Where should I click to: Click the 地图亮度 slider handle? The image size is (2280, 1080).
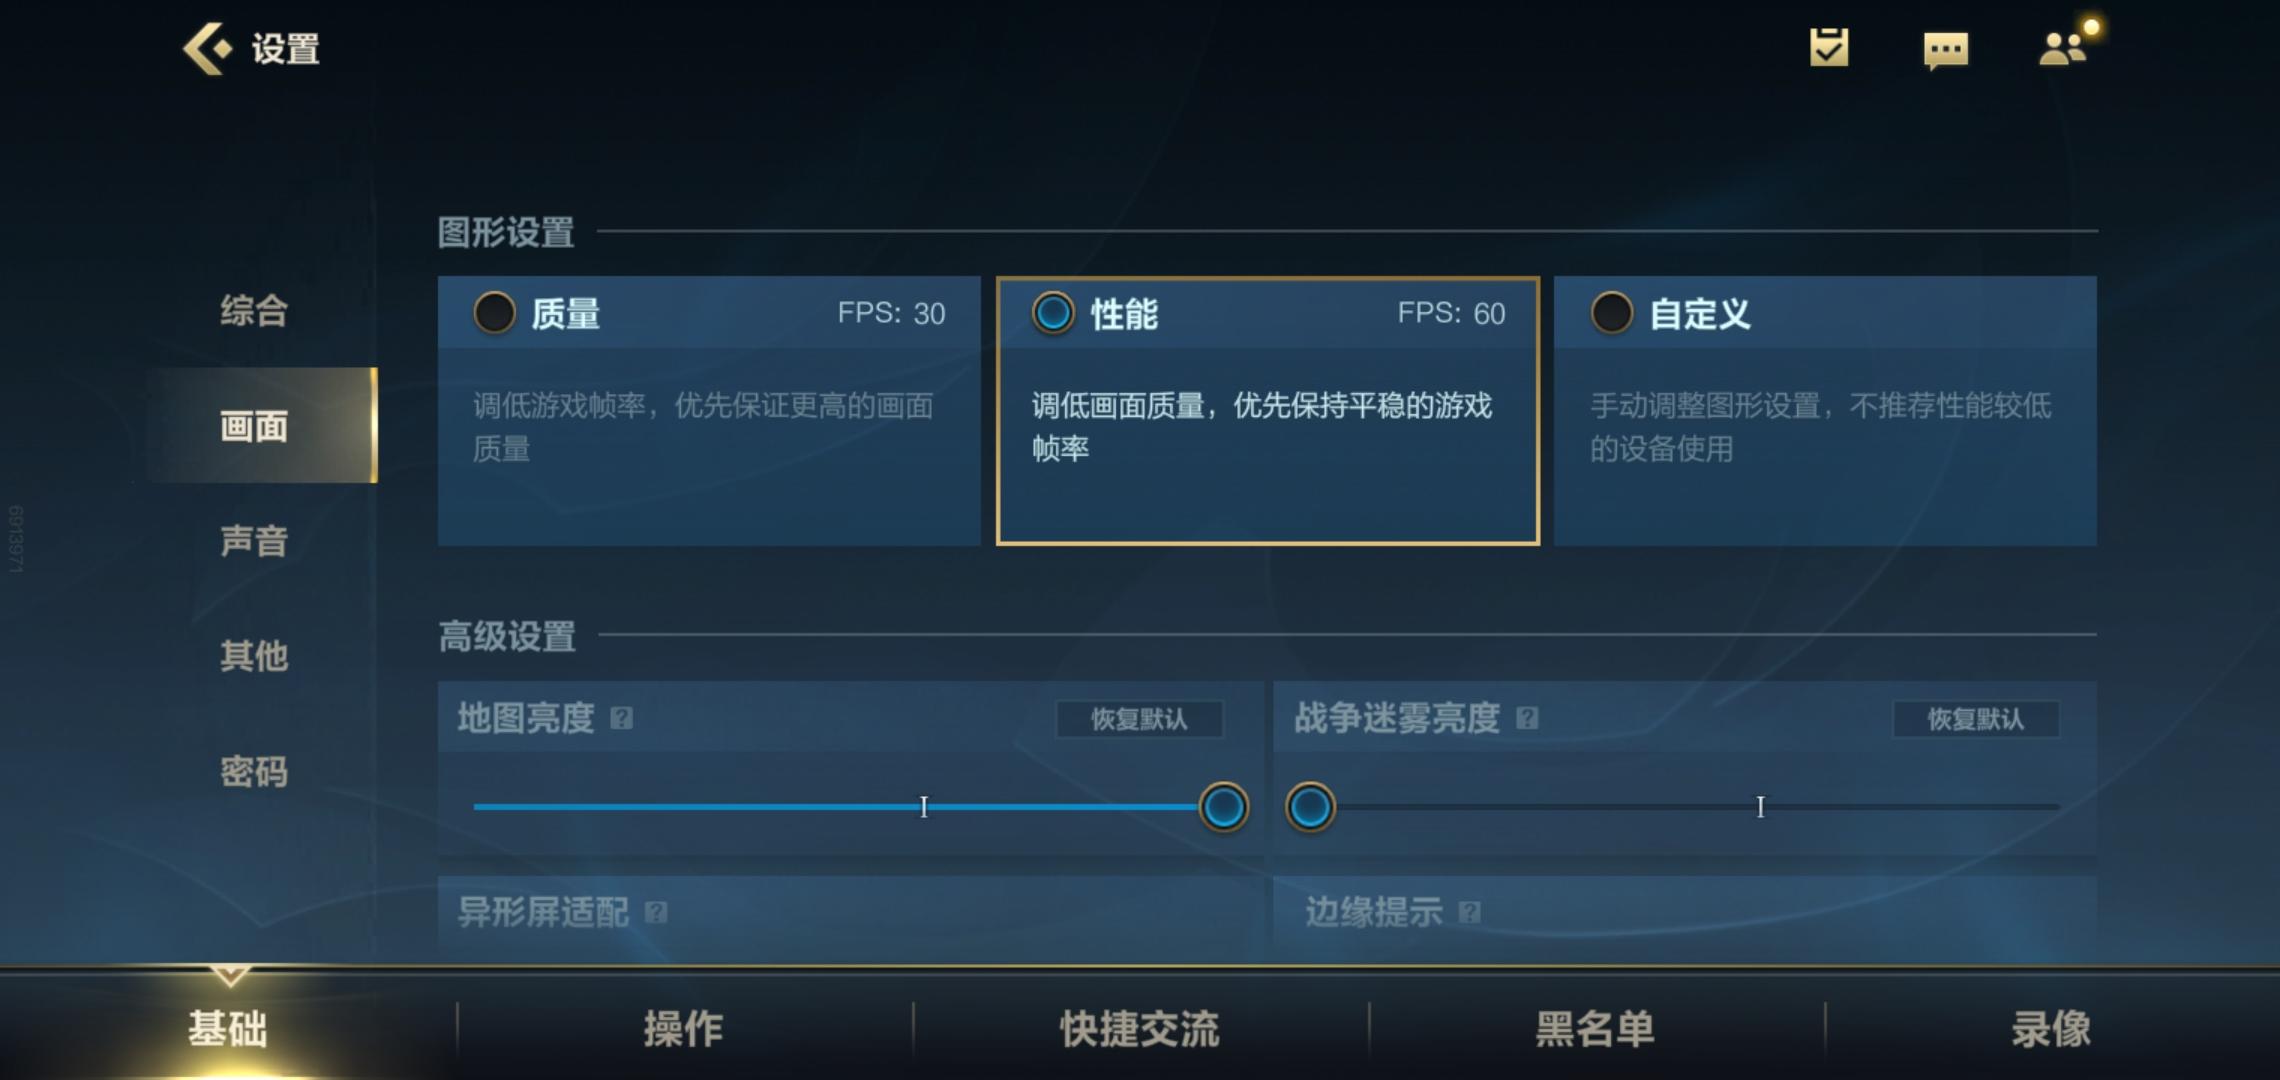click(x=1223, y=807)
